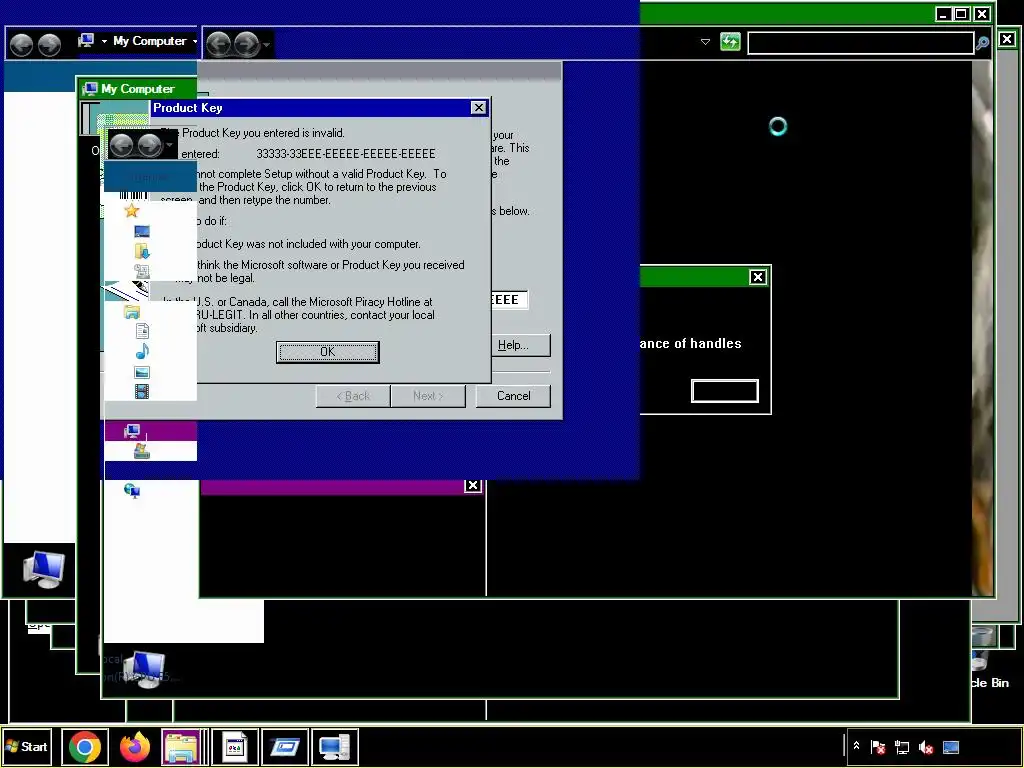
Task: Select Music library note icon in navigation pane
Action: click(142, 352)
